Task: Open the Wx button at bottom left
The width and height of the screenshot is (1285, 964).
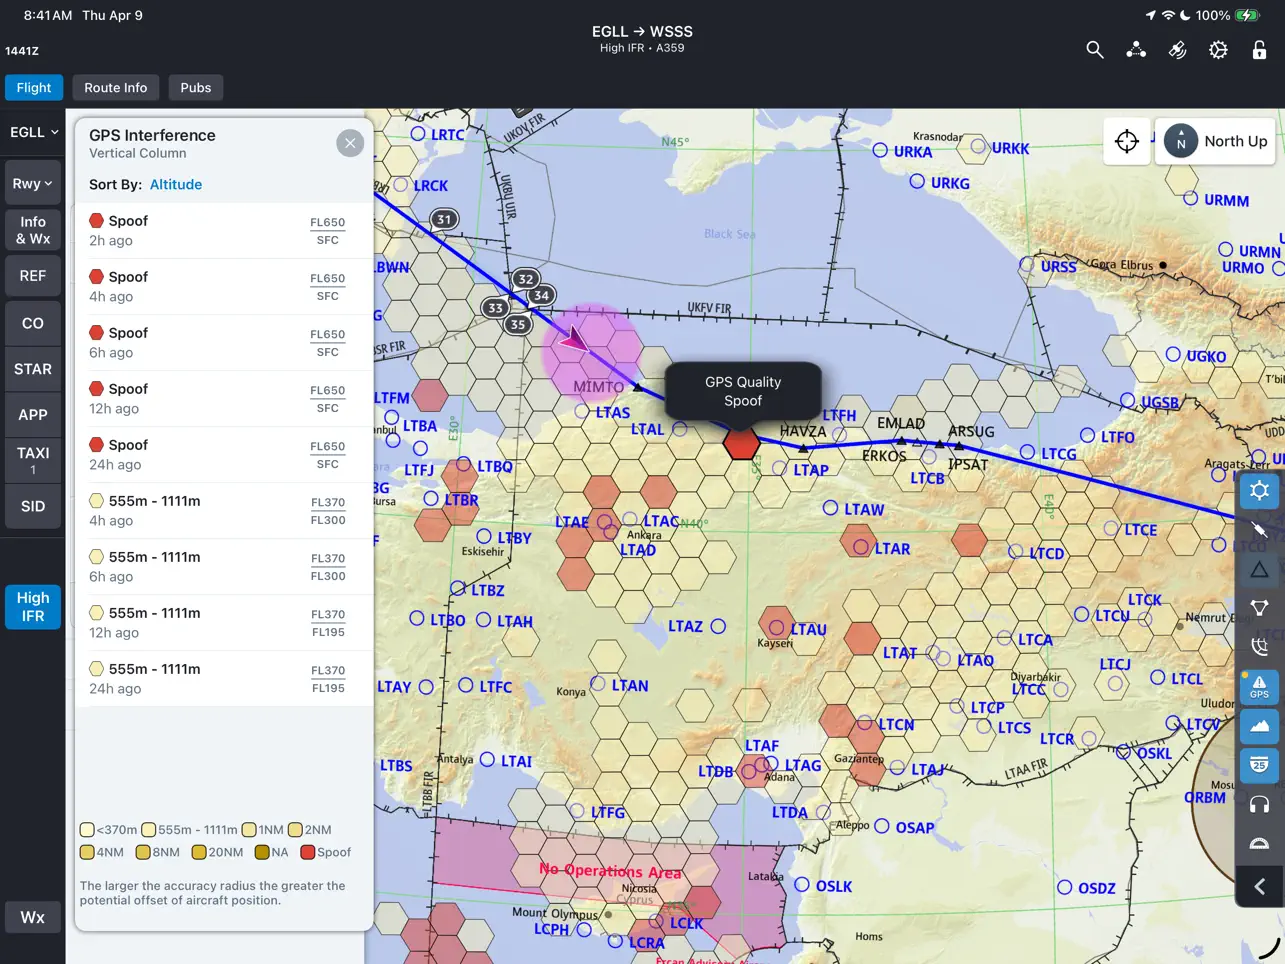Action: [x=33, y=917]
